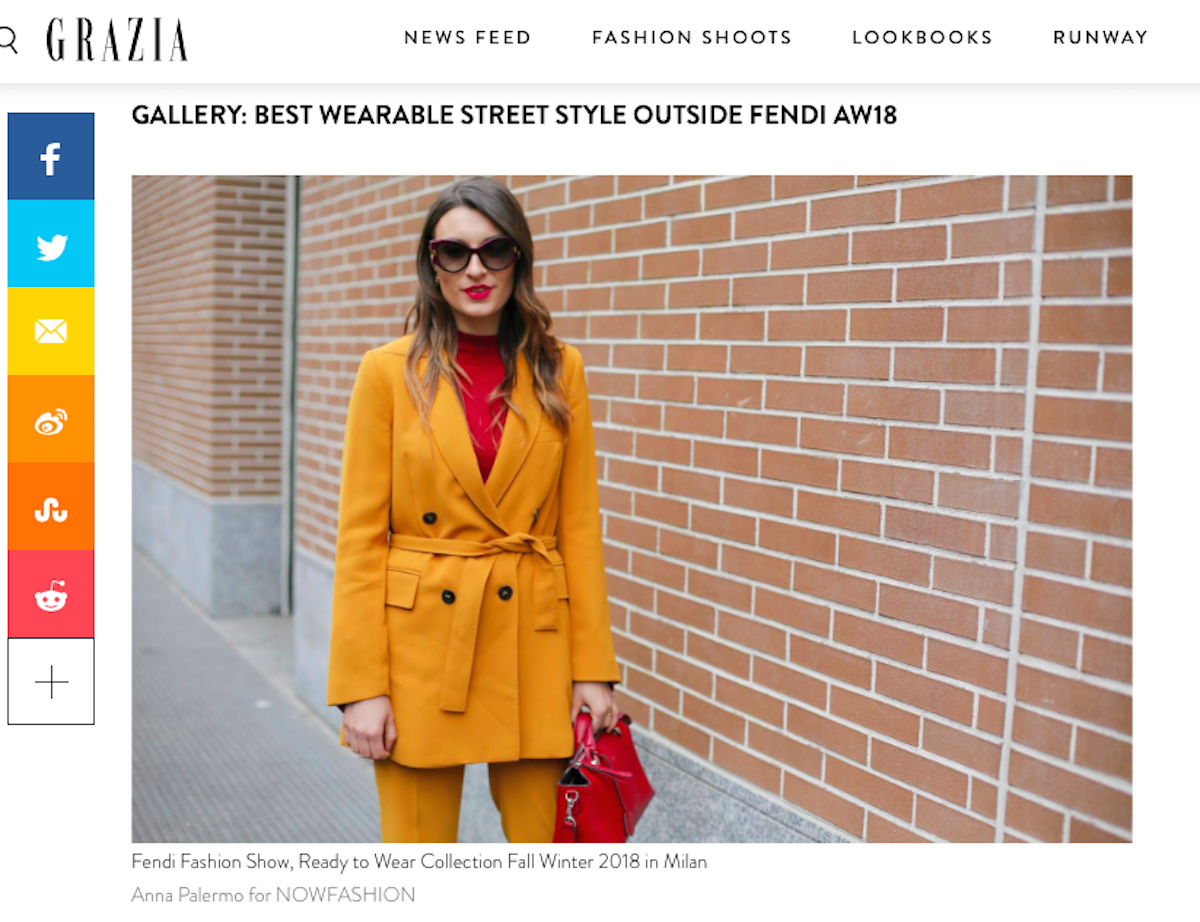The height and width of the screenshot is (922, 1200).
Task: Post the gallery to Reddit
Action: click(51, 594)
